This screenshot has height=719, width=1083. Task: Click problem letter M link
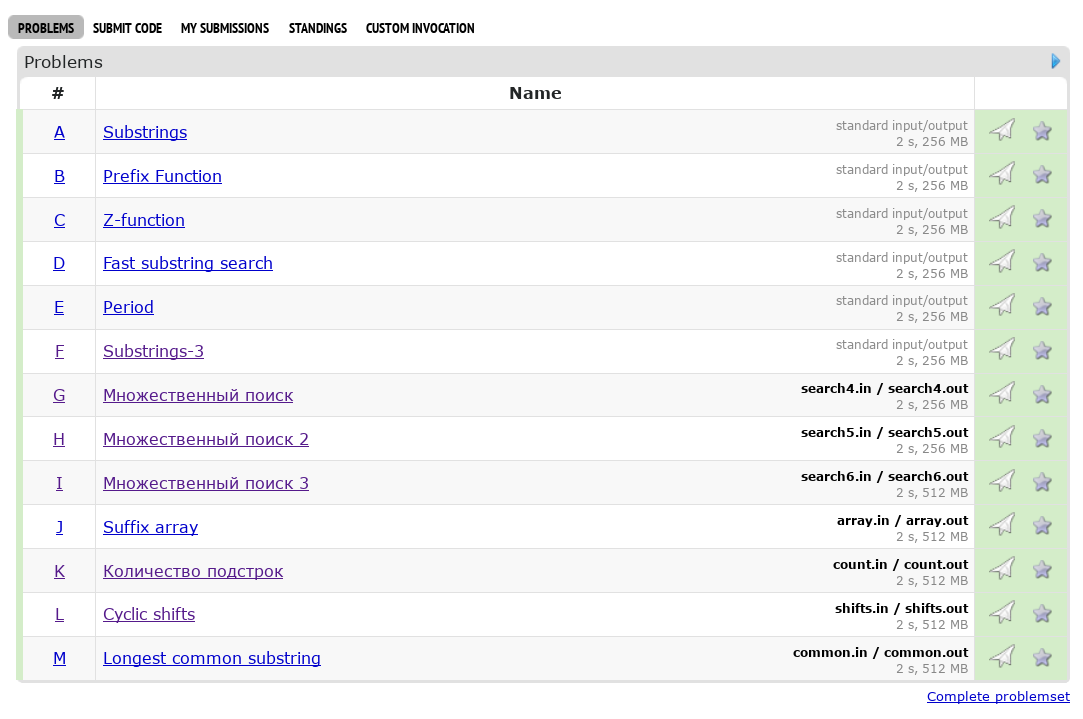59,658
